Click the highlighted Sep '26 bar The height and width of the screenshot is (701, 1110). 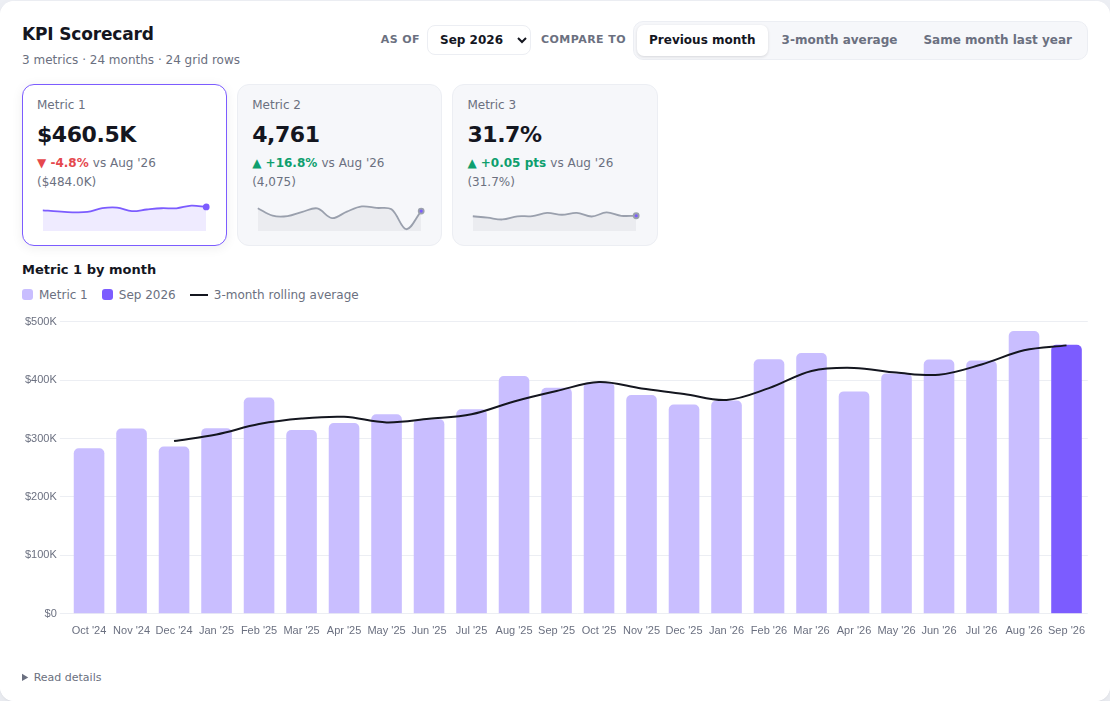[1066, 479]
